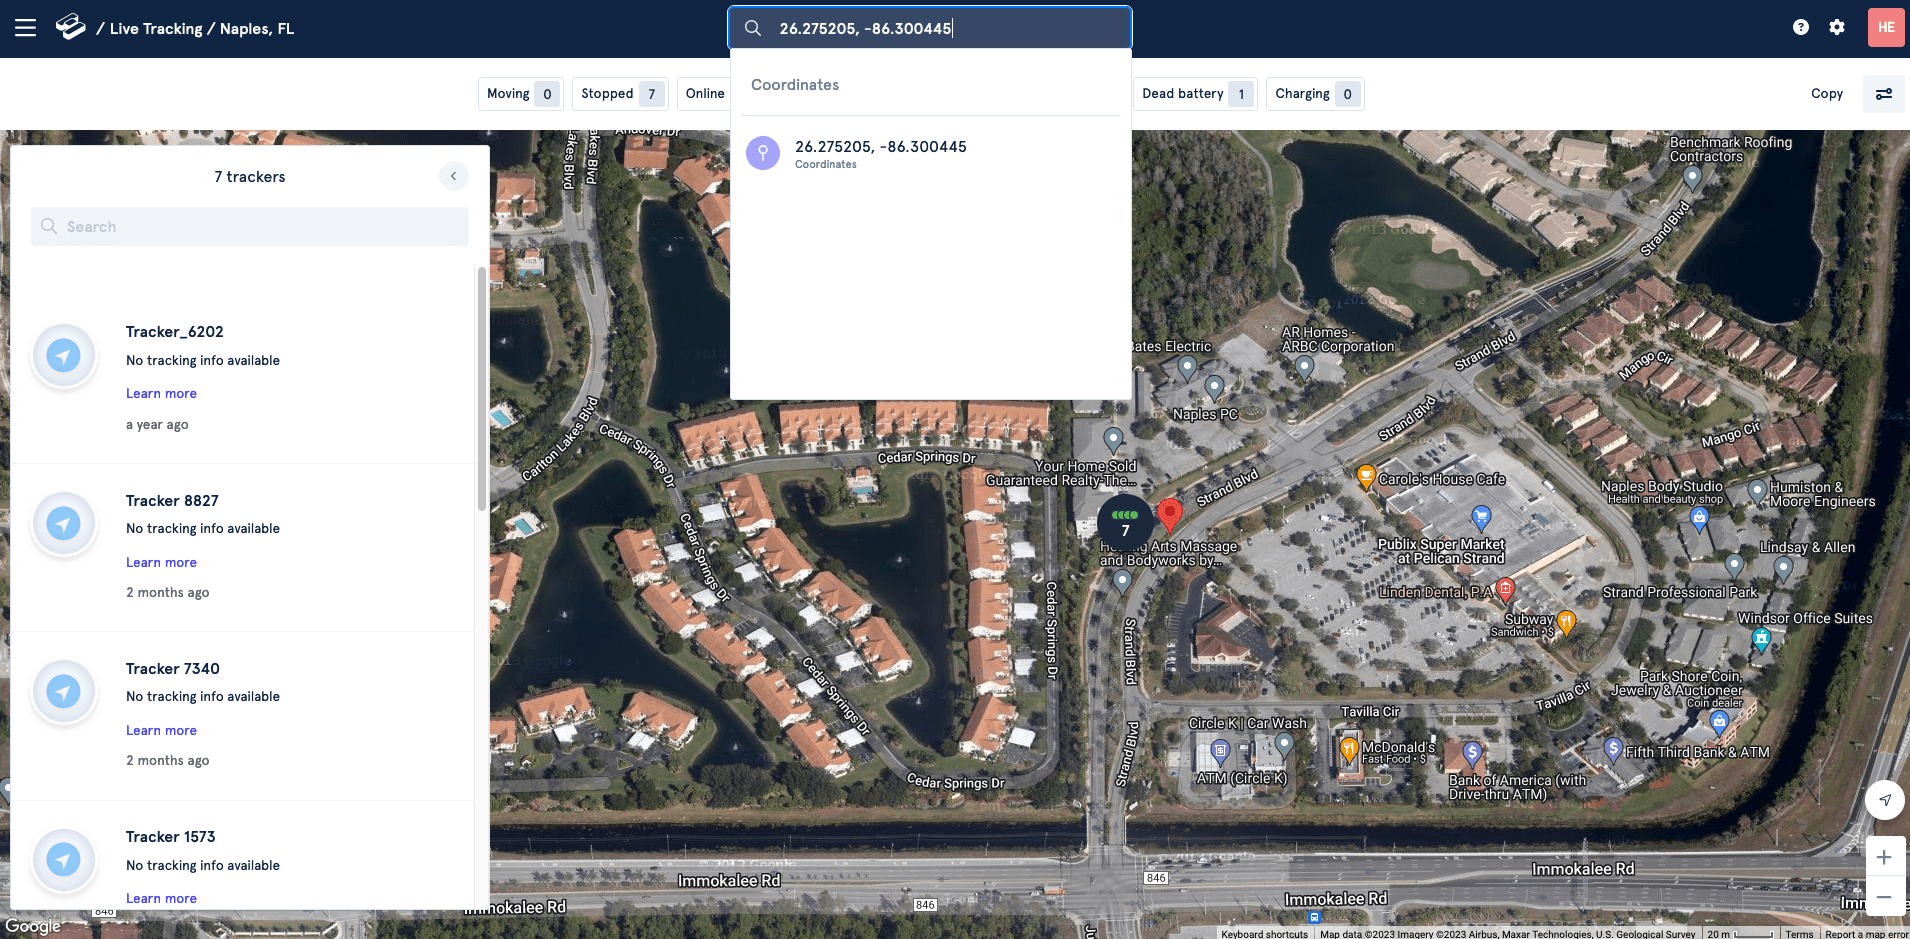The image size is (1910, 939).
Task: Click the Car Wash map pin
Action: (1284, 743)
